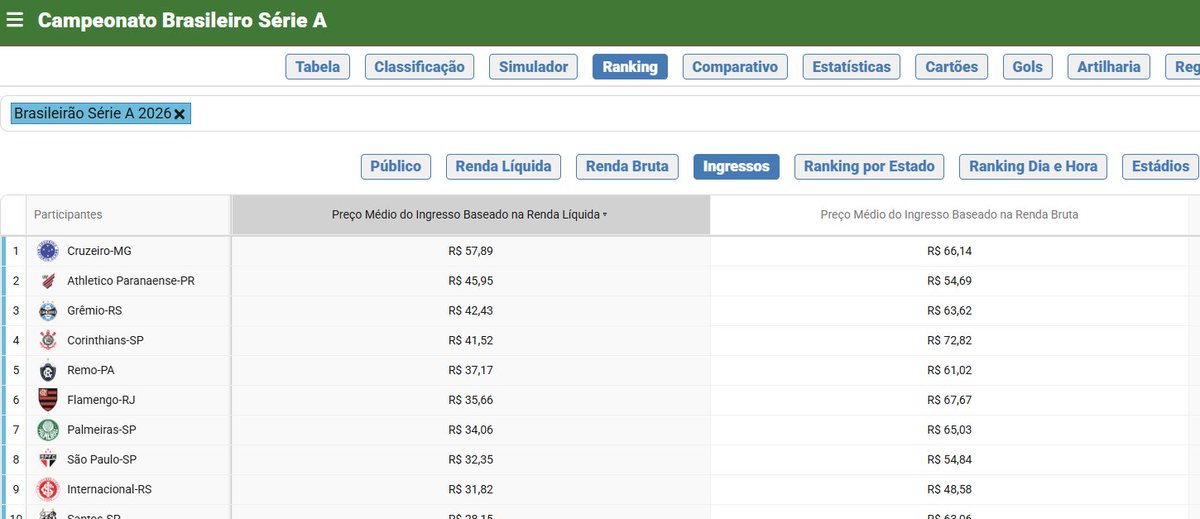Click the R$ 35,66 value
The height and width of the screenshot is (519, 1200).
471,400
